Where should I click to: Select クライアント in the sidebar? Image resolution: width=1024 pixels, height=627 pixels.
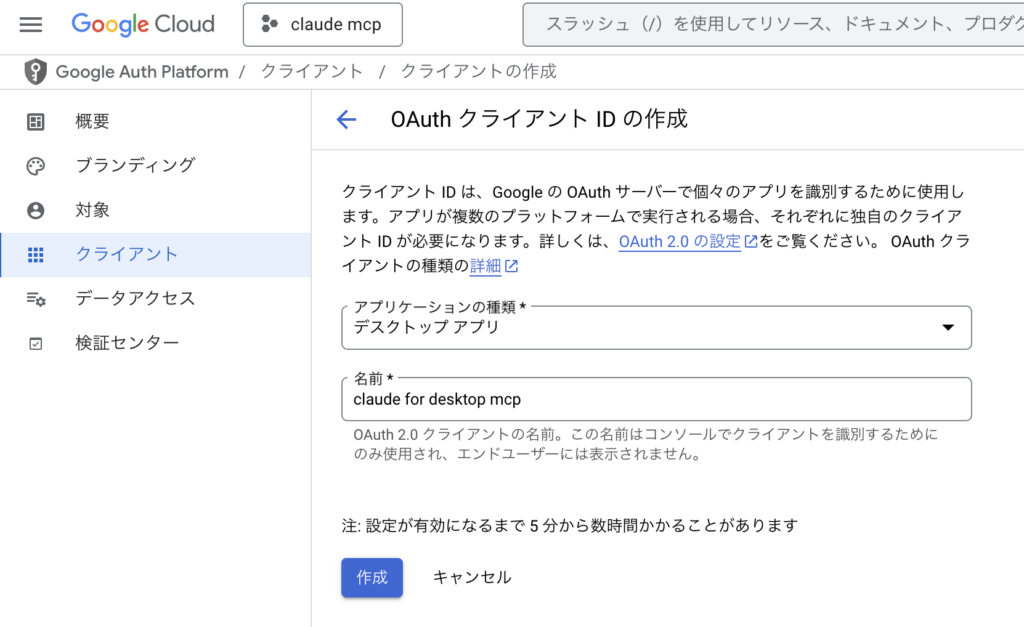127,254
